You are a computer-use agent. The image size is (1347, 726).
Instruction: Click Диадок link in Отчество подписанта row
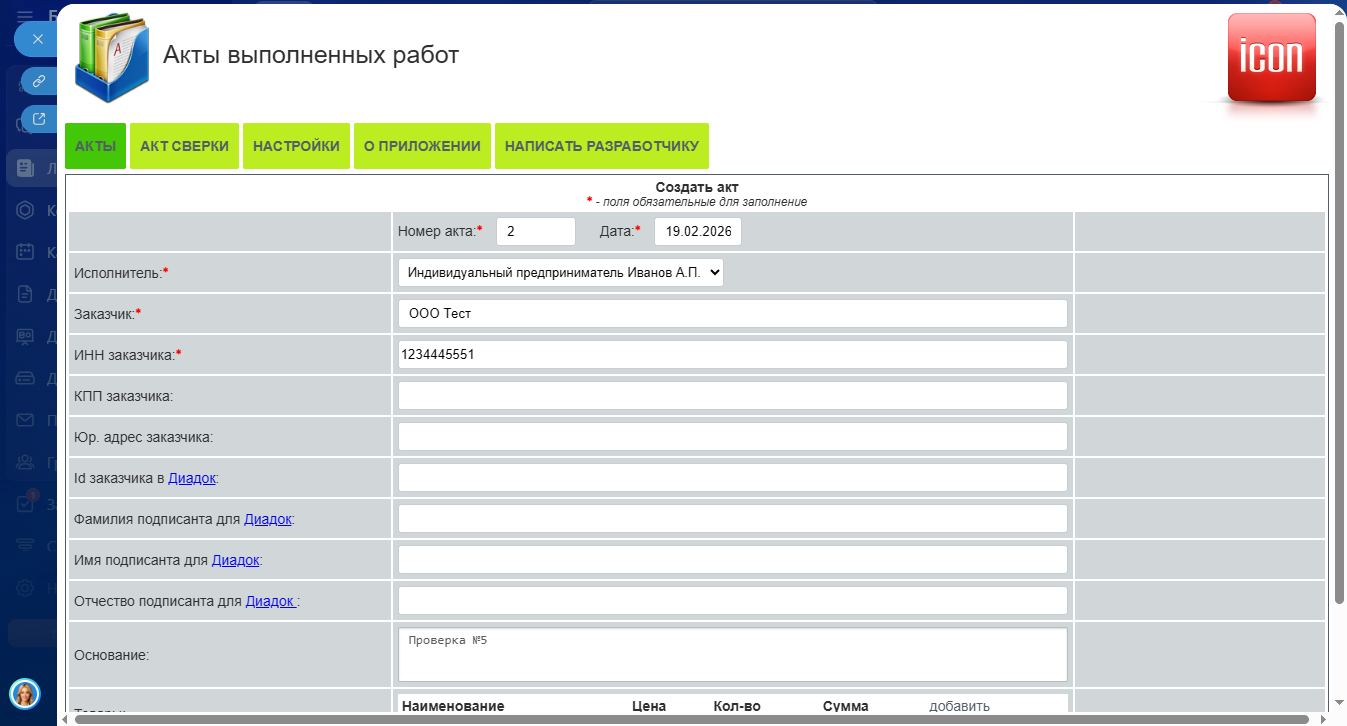pos(271,601)
